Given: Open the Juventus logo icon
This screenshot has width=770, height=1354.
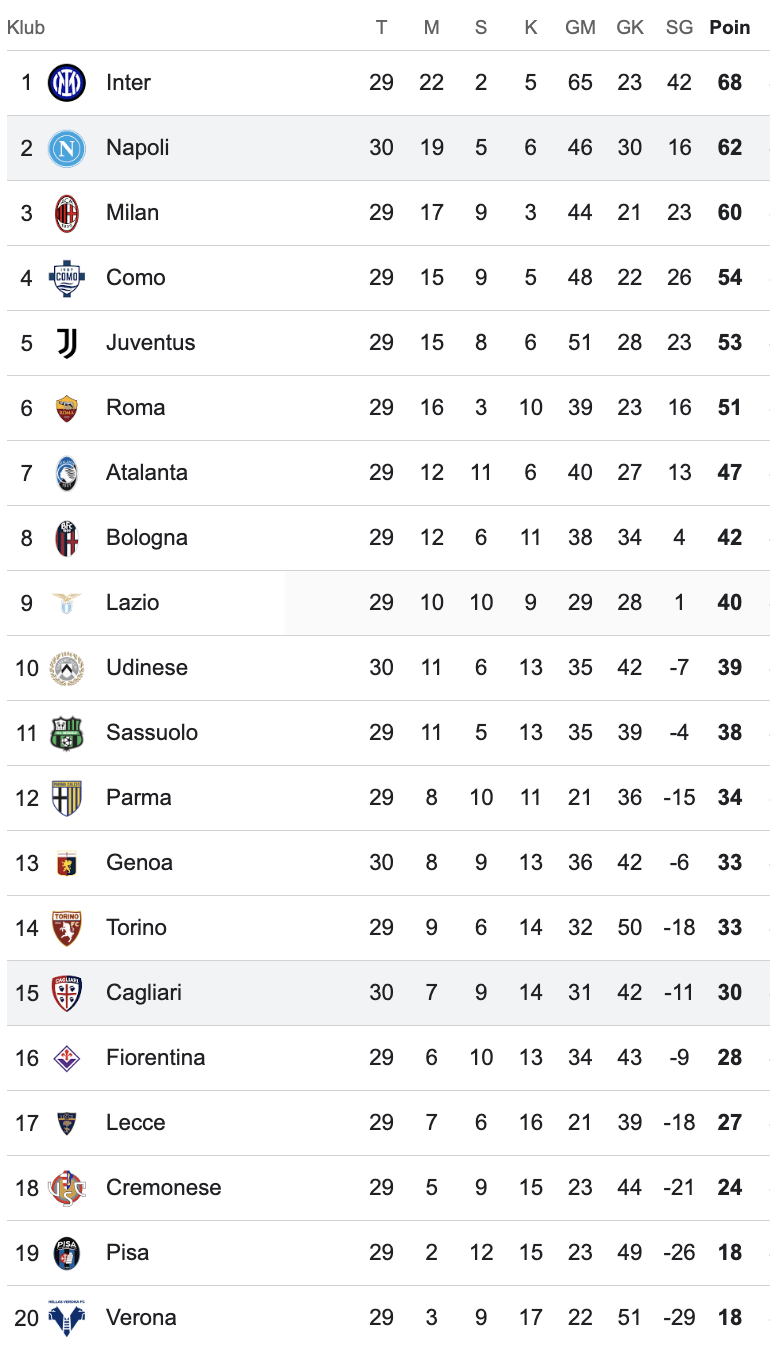Looking at the screenshot, I should pyautogui.click(x=67, y=343).
